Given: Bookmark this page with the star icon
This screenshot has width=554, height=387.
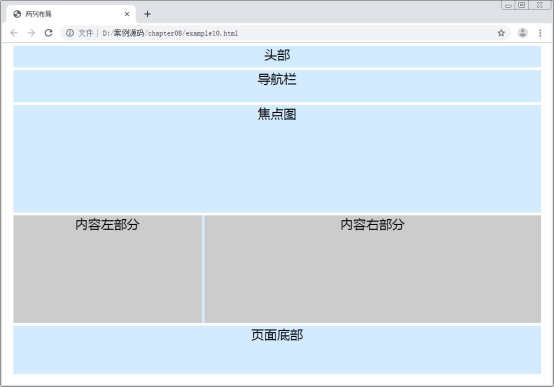Looking at the screenshot, I should coord(501,33).
